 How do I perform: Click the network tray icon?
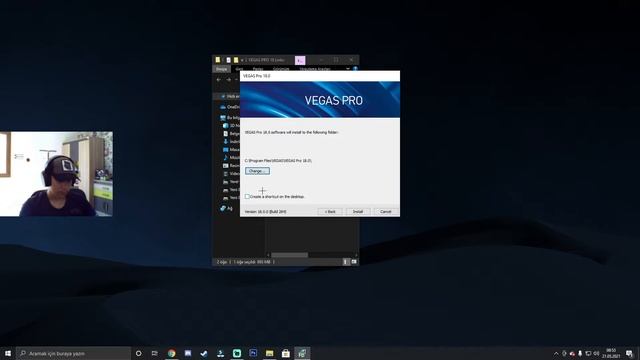coord(588,353)
